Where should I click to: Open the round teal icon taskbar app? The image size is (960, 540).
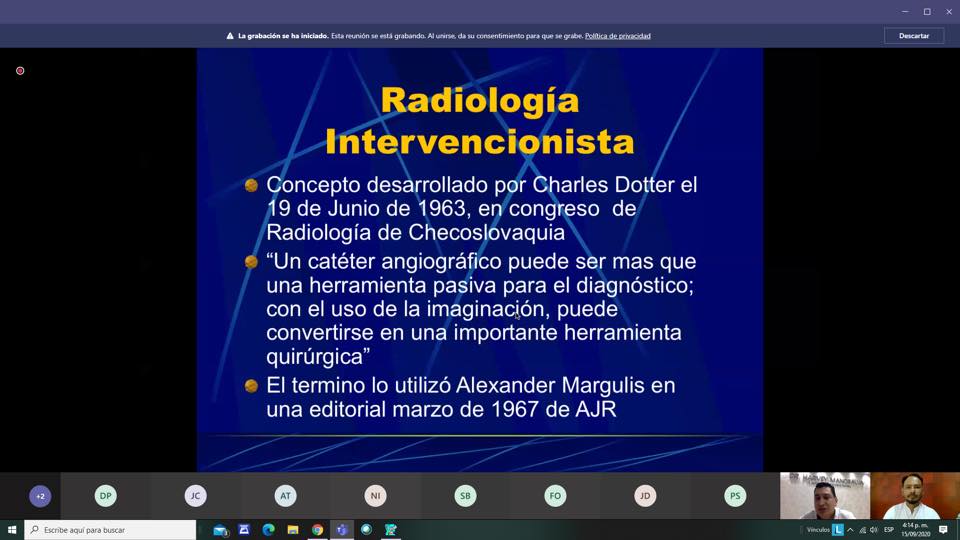tap(366, 530)
